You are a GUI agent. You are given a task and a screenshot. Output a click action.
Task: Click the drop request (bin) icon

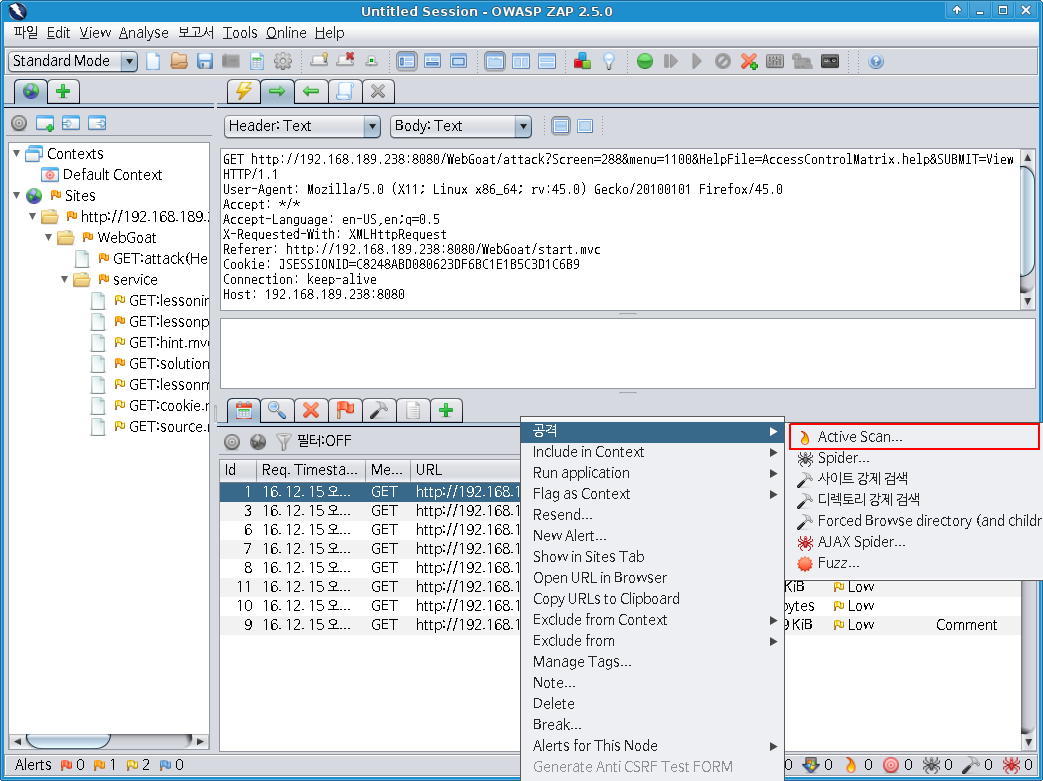723,61
